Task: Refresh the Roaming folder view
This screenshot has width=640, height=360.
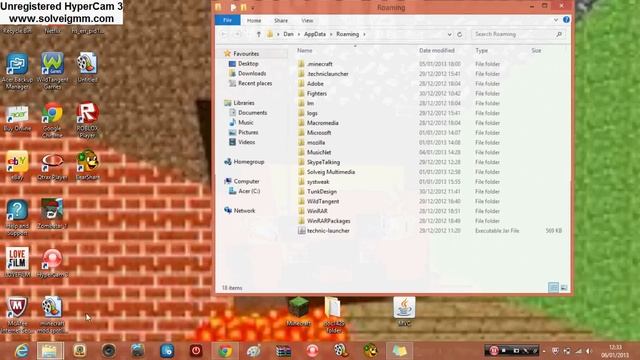Action: coord(460,34)
